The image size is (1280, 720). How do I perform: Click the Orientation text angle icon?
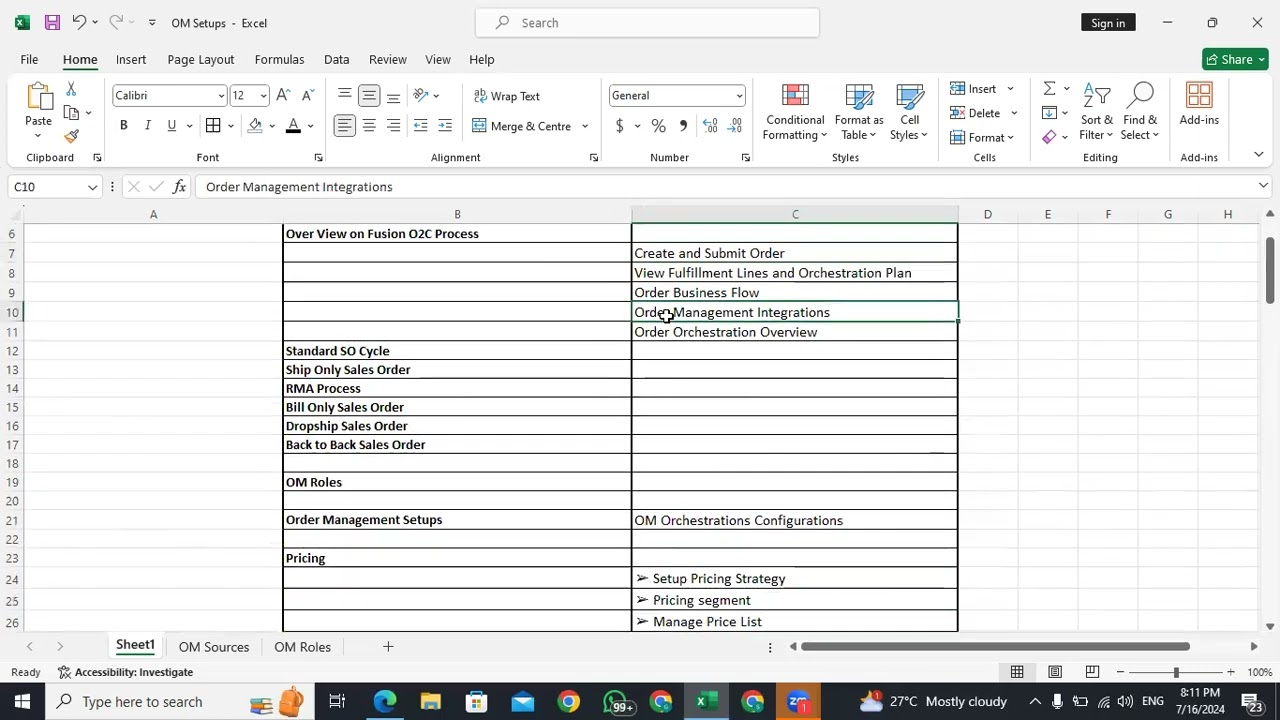click(421, 96)
